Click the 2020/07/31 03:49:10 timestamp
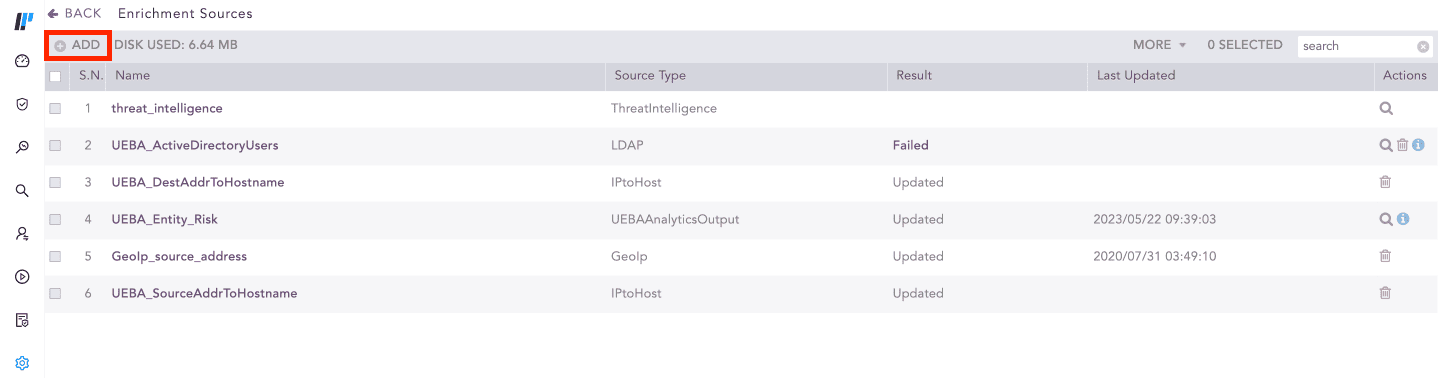The height and width of the screenshot is (378, 1438). [x=1155, y=256]
